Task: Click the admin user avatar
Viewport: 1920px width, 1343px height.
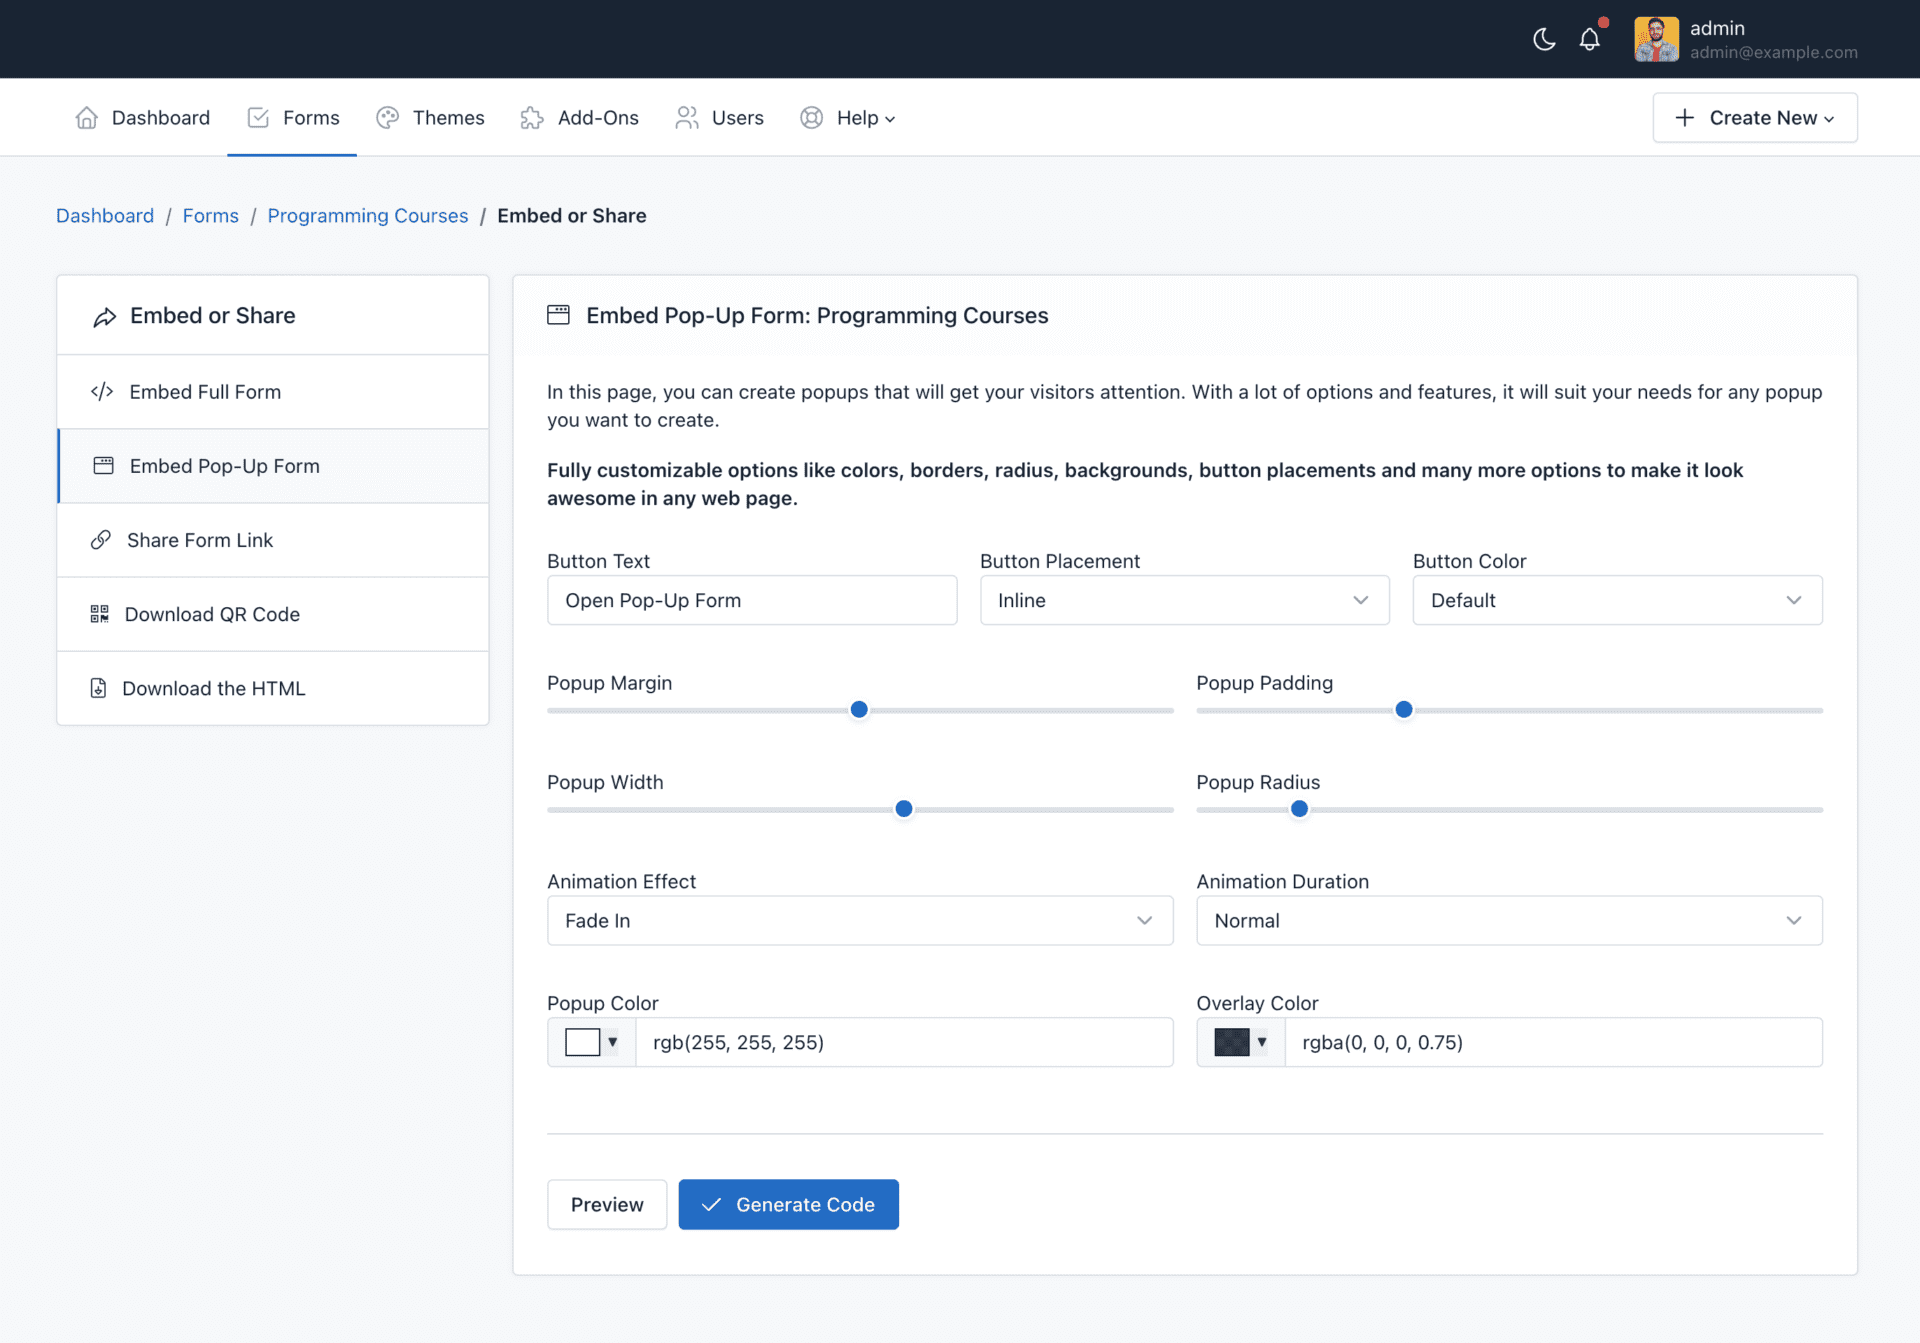Action: point(1656,39)
